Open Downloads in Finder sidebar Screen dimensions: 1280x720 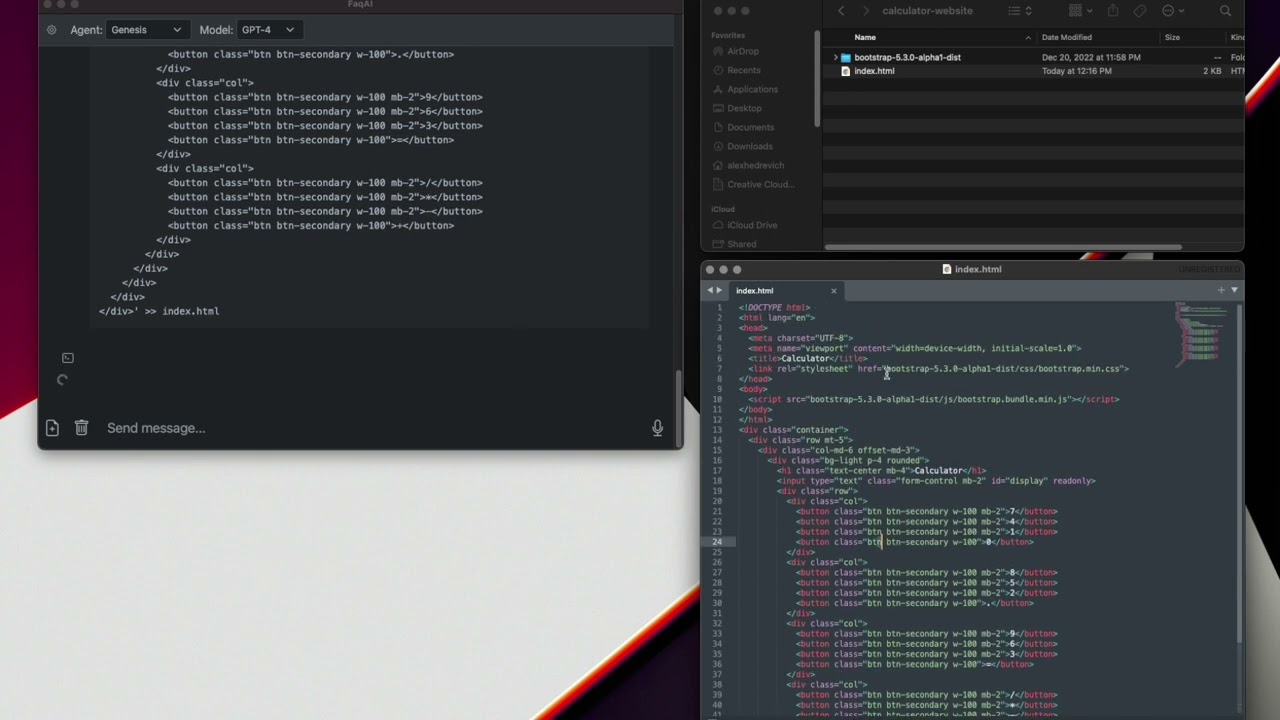point(750,146)
